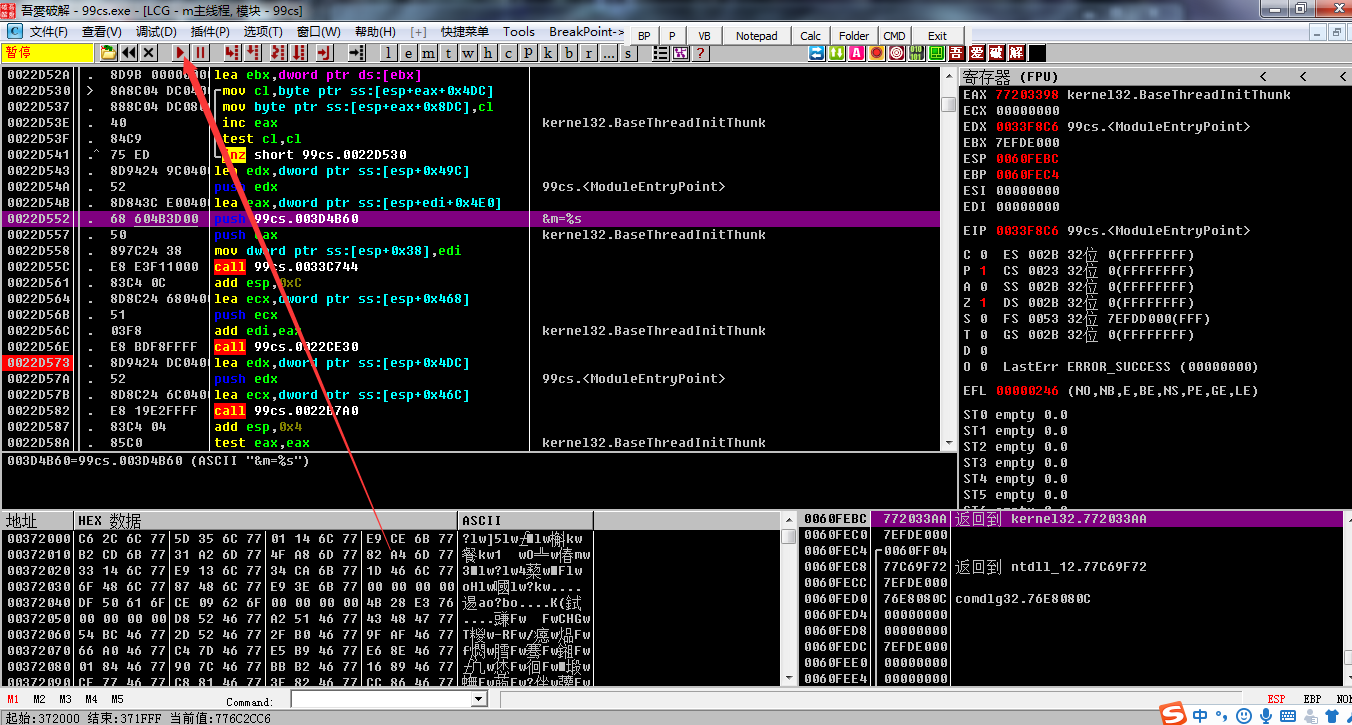
Task: Click the green arrows plugin icon
Action: 836,53
